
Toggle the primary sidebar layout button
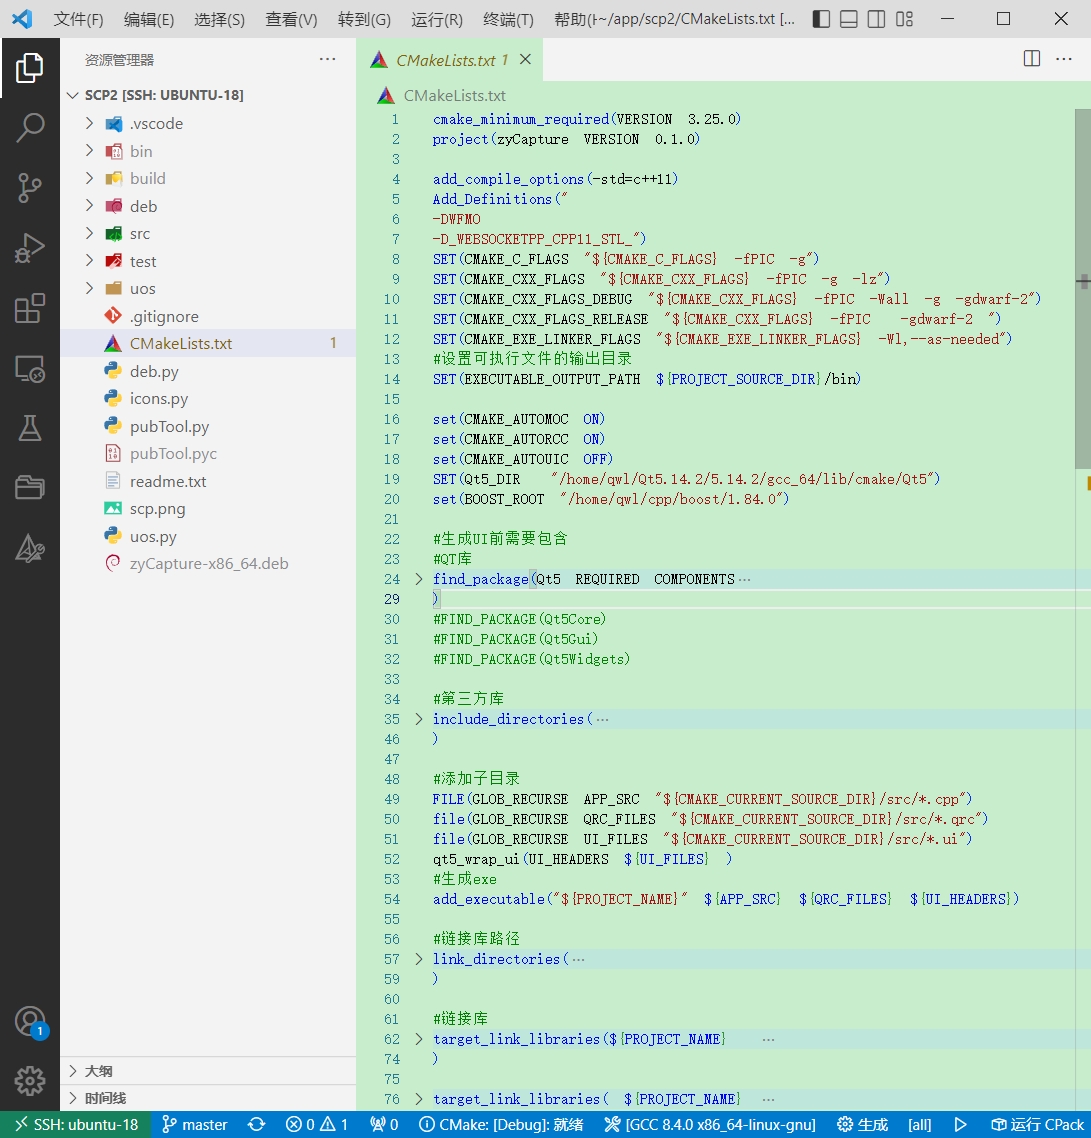[x=821, y=19]
